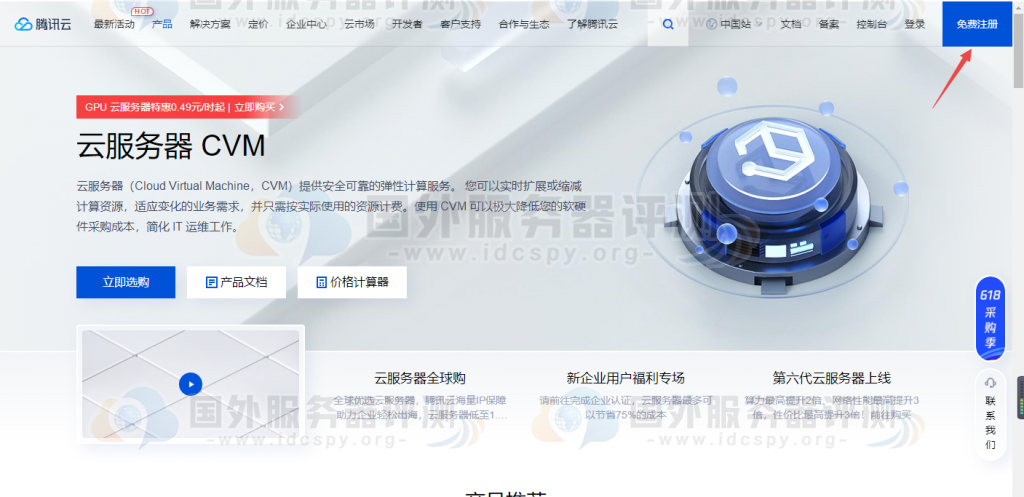Open the 产品 menu
This screenshot has width=1024, height=497.
point(162,24)
